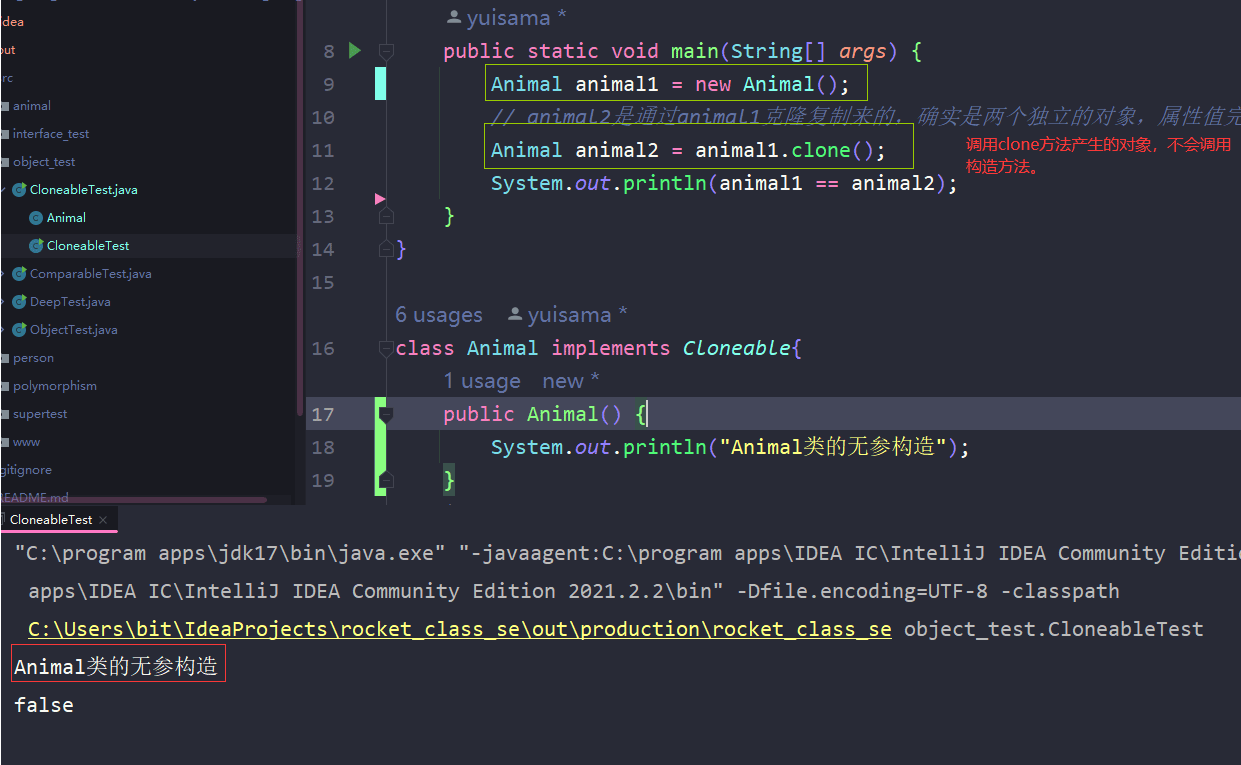Collapse the Animal class fold on line 16

point(386,348)
